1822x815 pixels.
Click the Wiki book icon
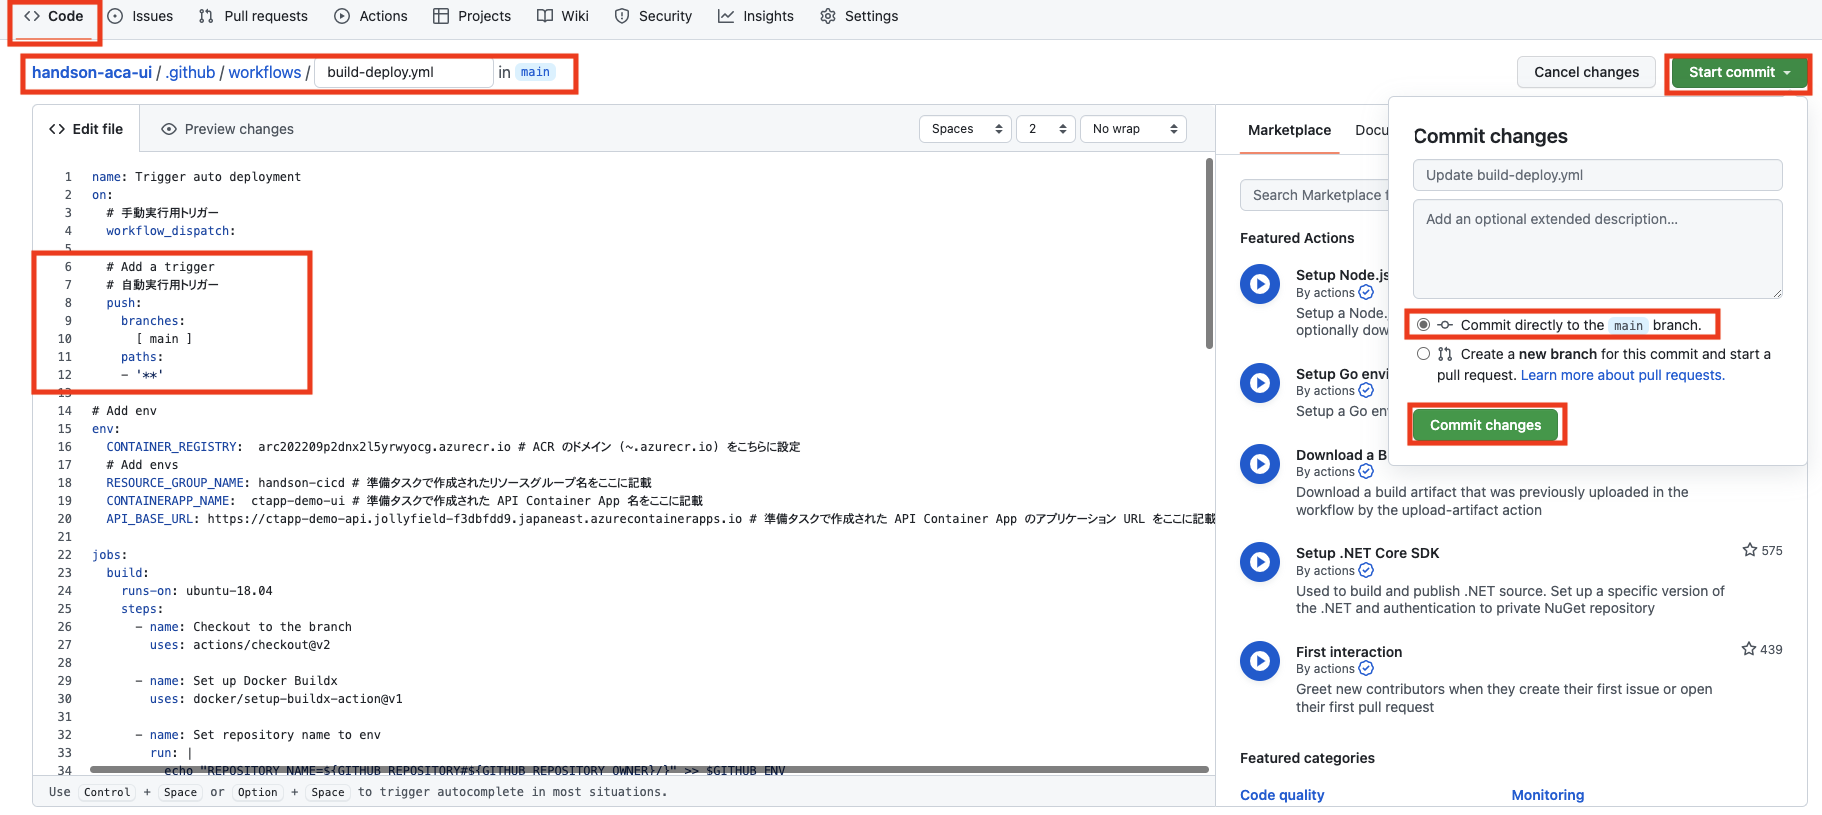[x=545, y=16]
